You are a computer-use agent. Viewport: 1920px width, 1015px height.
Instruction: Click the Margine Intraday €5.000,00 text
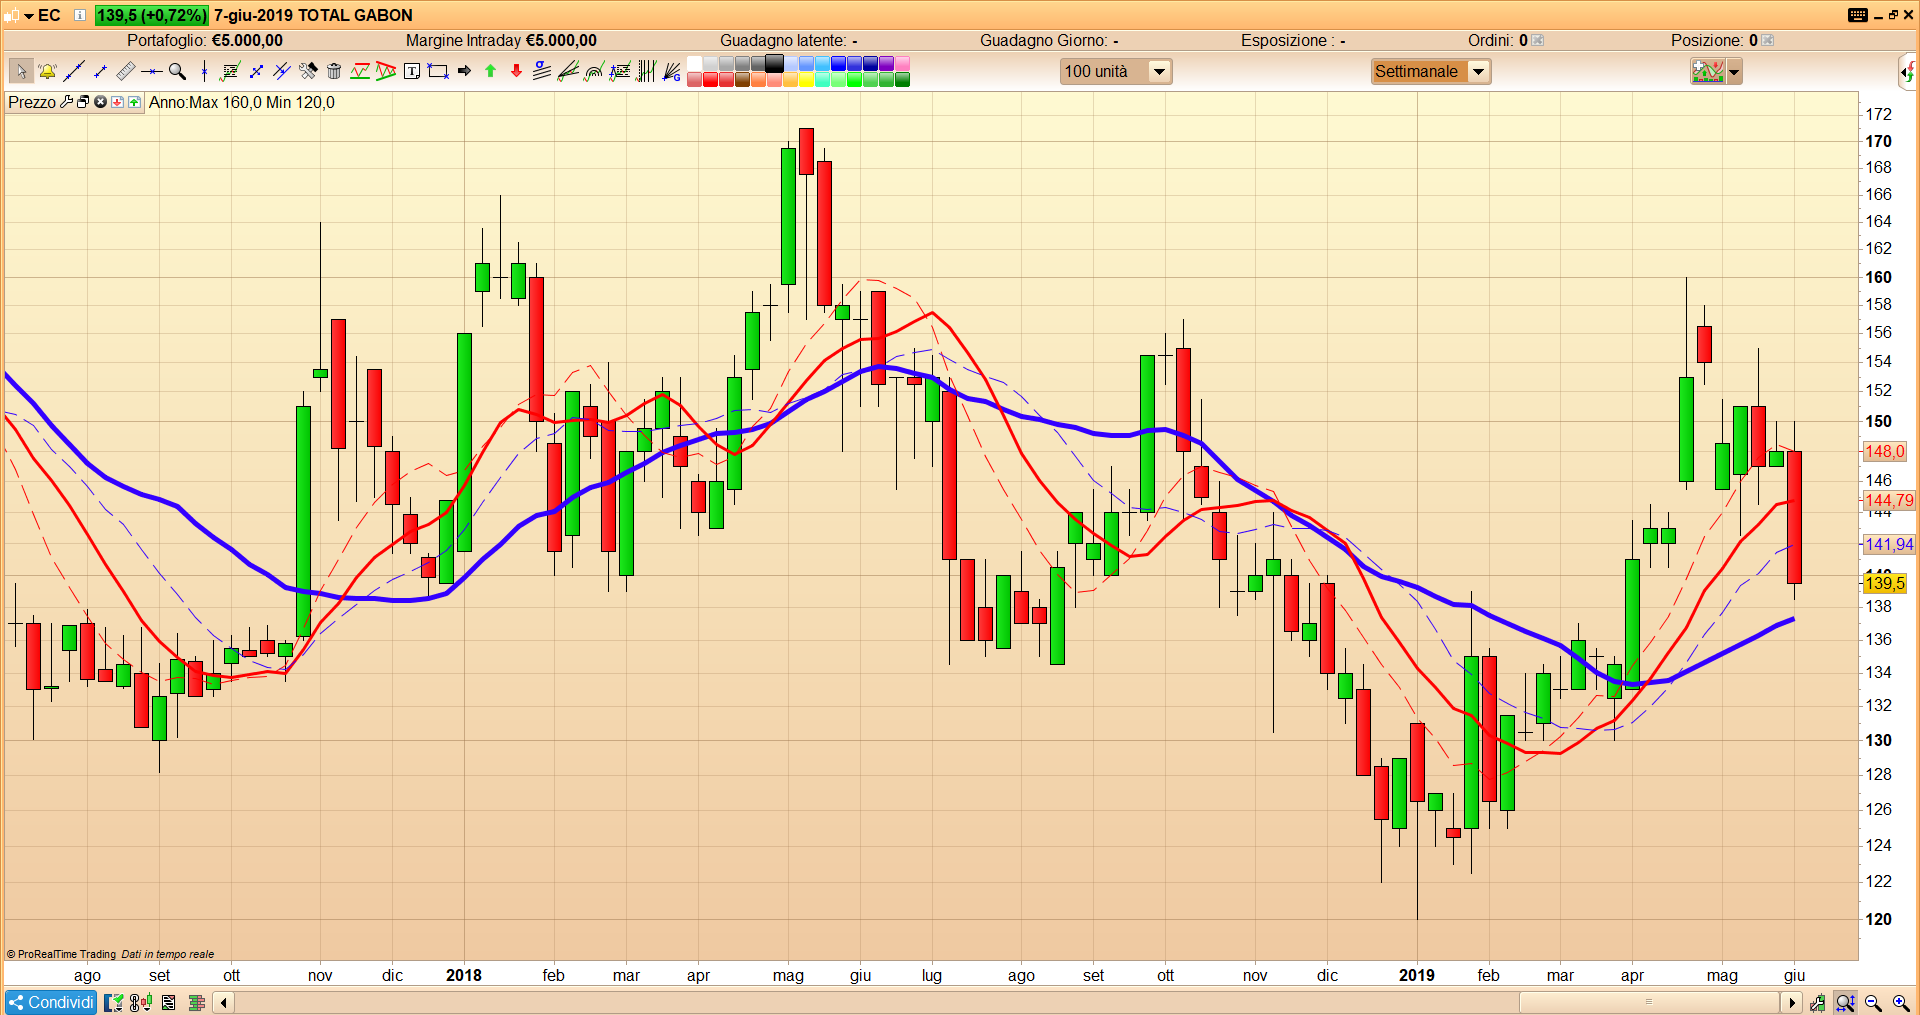(x=501, y=40)
